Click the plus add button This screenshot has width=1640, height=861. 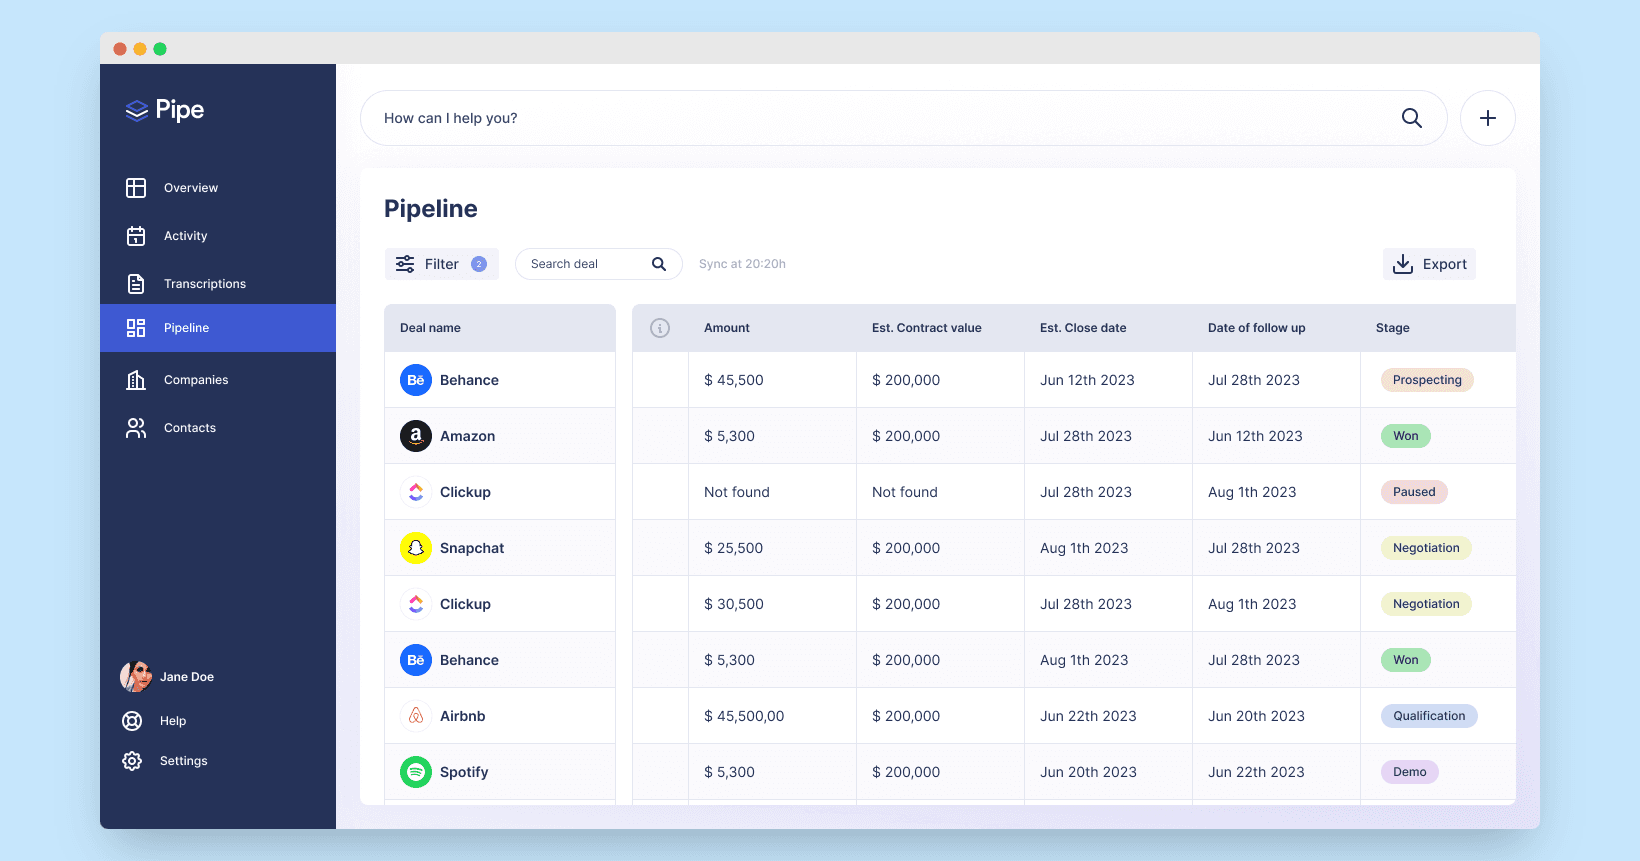point(1488,118)
